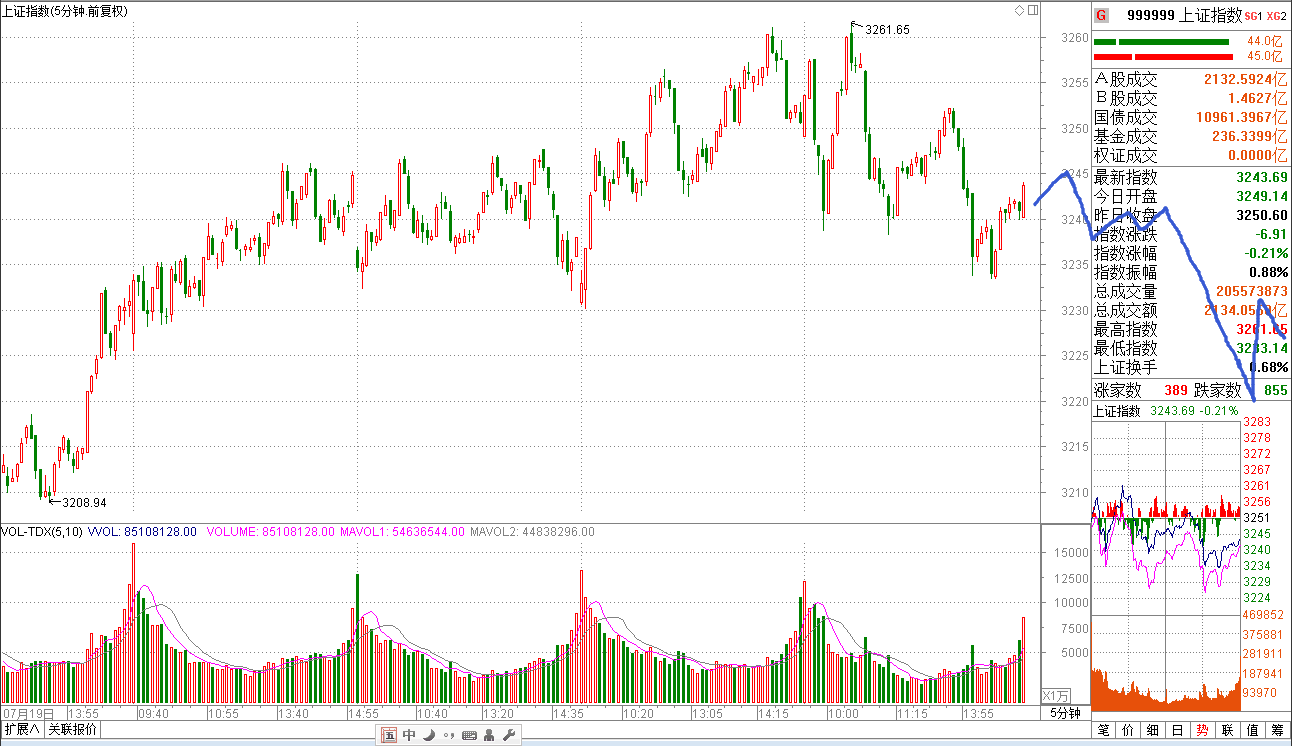Image resolution: width=1292 pixels, height=746 pixels.
Task: Open IME settings wrench icon
Action: [x=508, y=736]
